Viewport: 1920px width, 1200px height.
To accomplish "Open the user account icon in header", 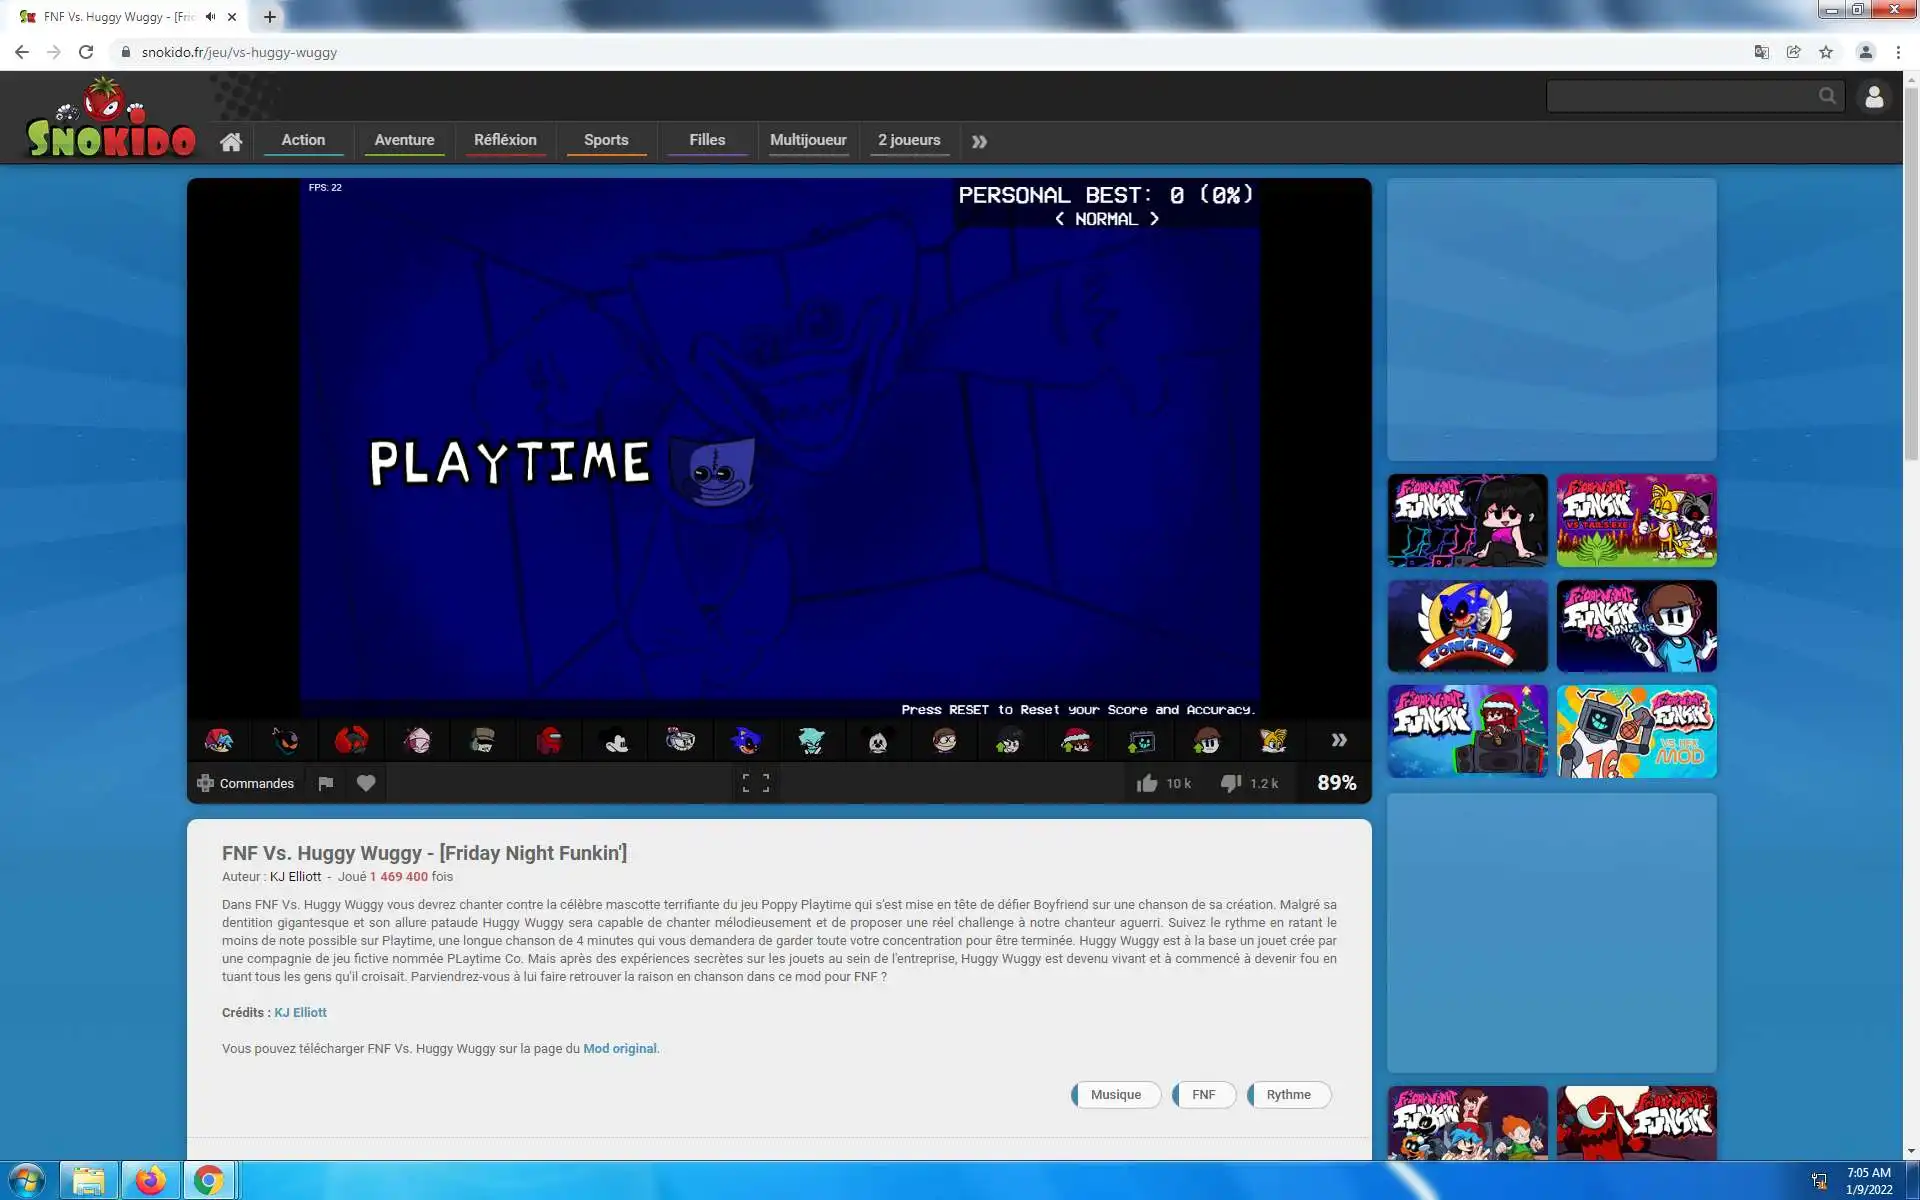I will [1874, 96].
